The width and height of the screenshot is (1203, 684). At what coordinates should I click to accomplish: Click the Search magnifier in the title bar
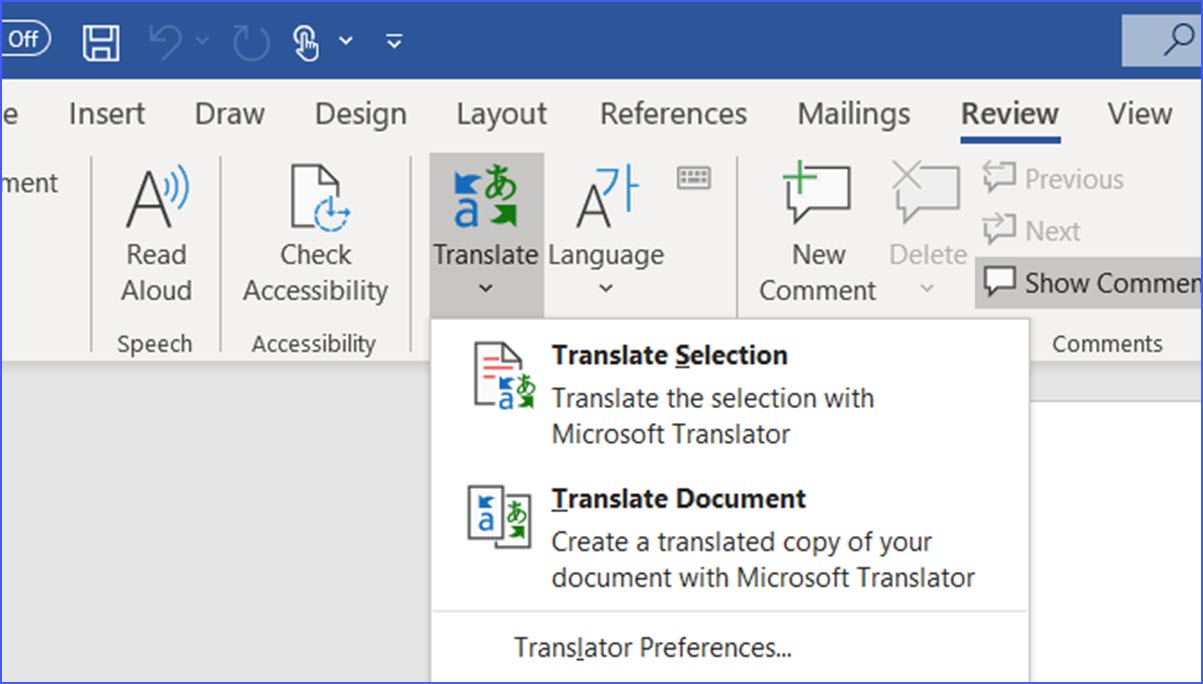click(1180, 40)
